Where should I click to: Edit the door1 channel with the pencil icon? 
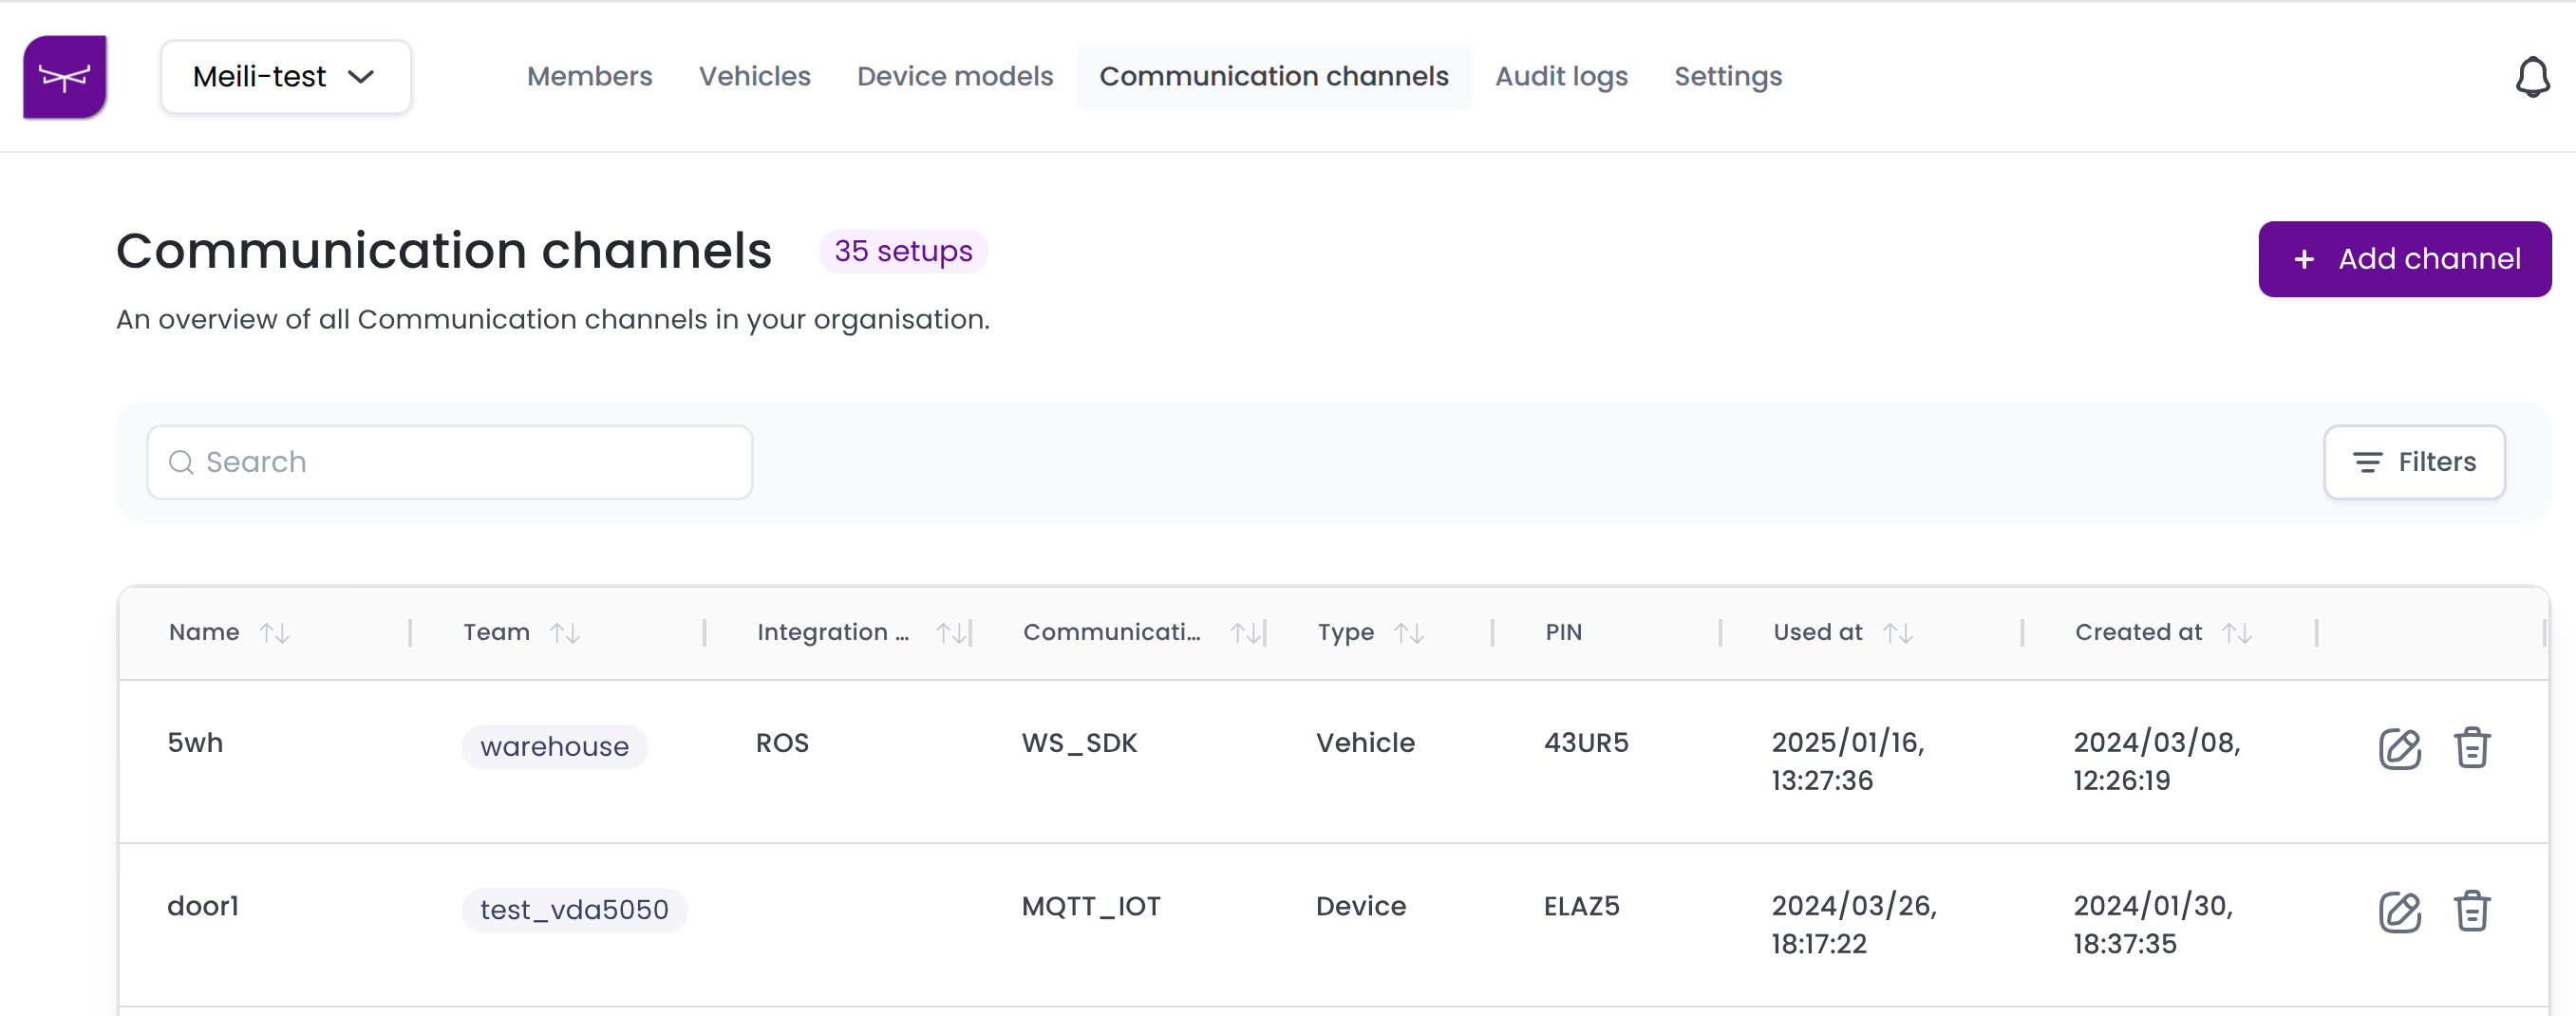click(x=2399, y=911)
